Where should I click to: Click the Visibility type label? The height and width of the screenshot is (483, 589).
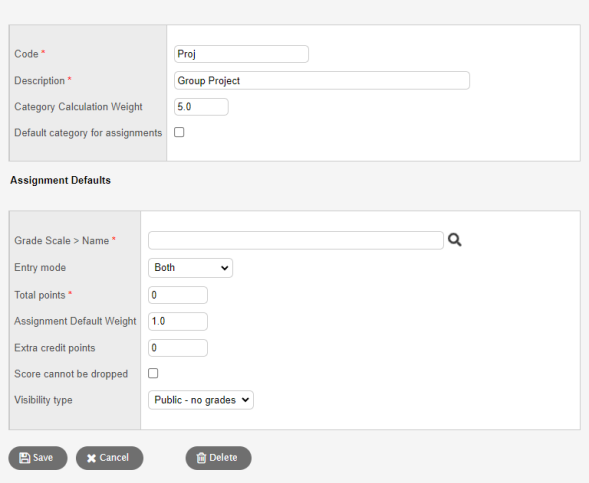tap(43, 400)
